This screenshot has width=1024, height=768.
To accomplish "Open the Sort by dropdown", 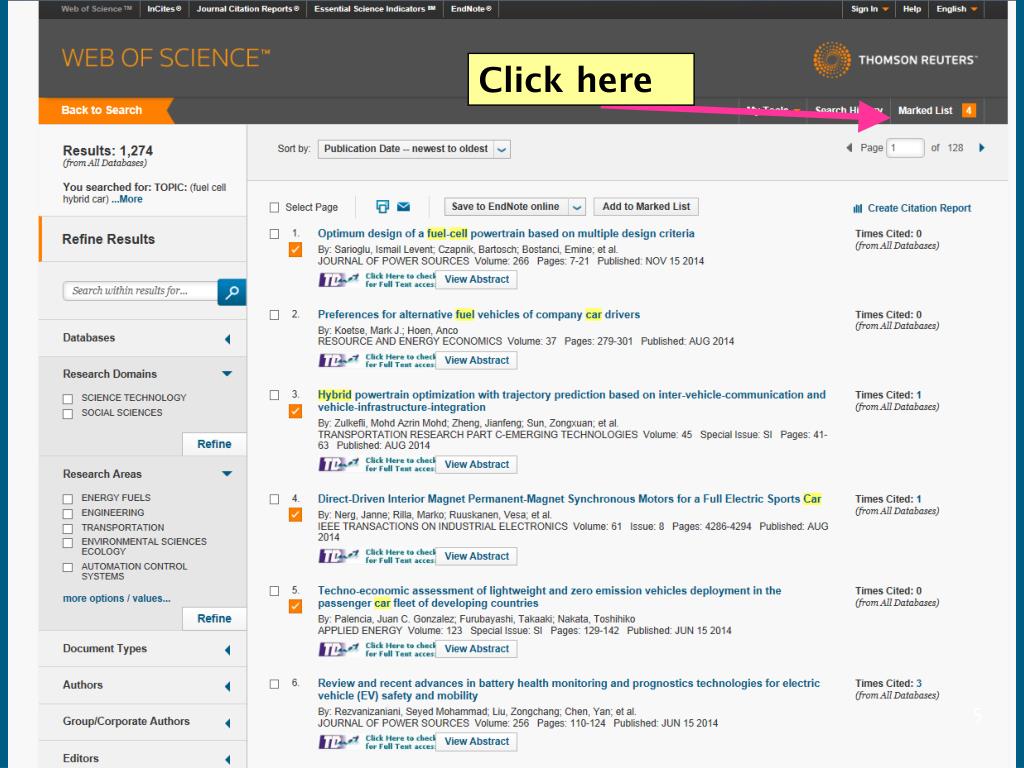I will pos(414,149).
